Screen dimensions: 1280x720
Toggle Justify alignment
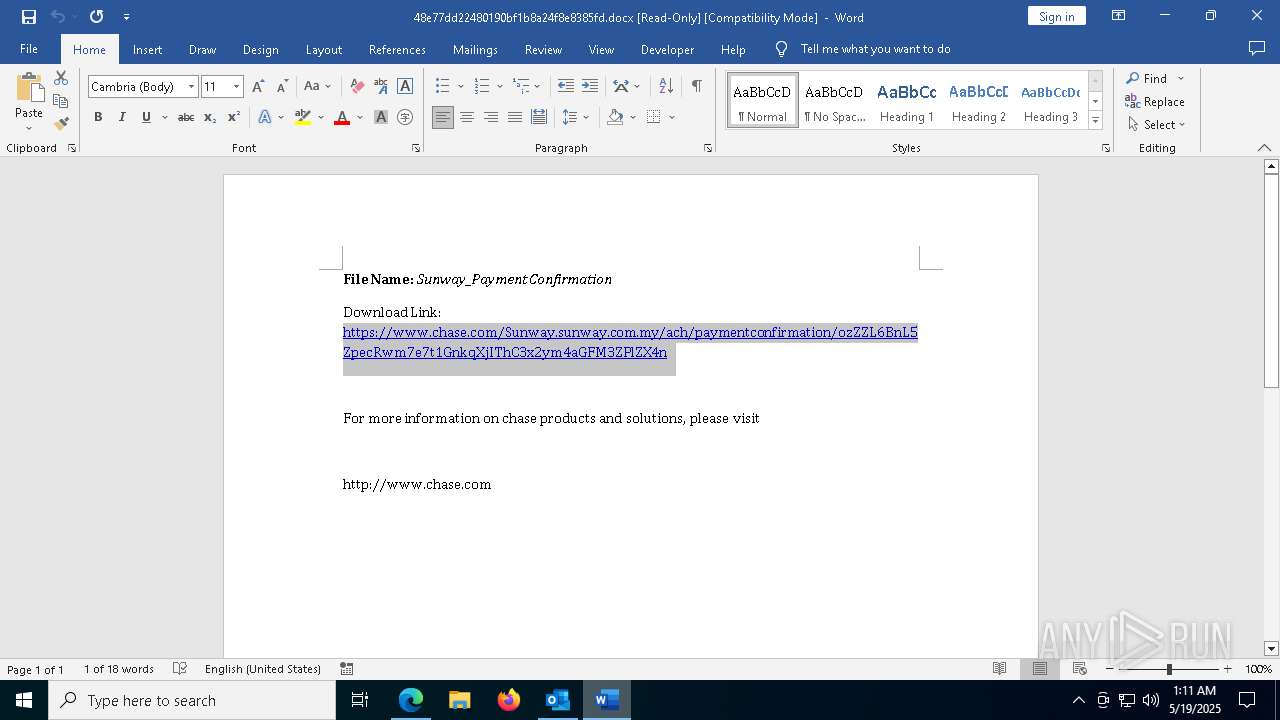(x=515, y=118)
